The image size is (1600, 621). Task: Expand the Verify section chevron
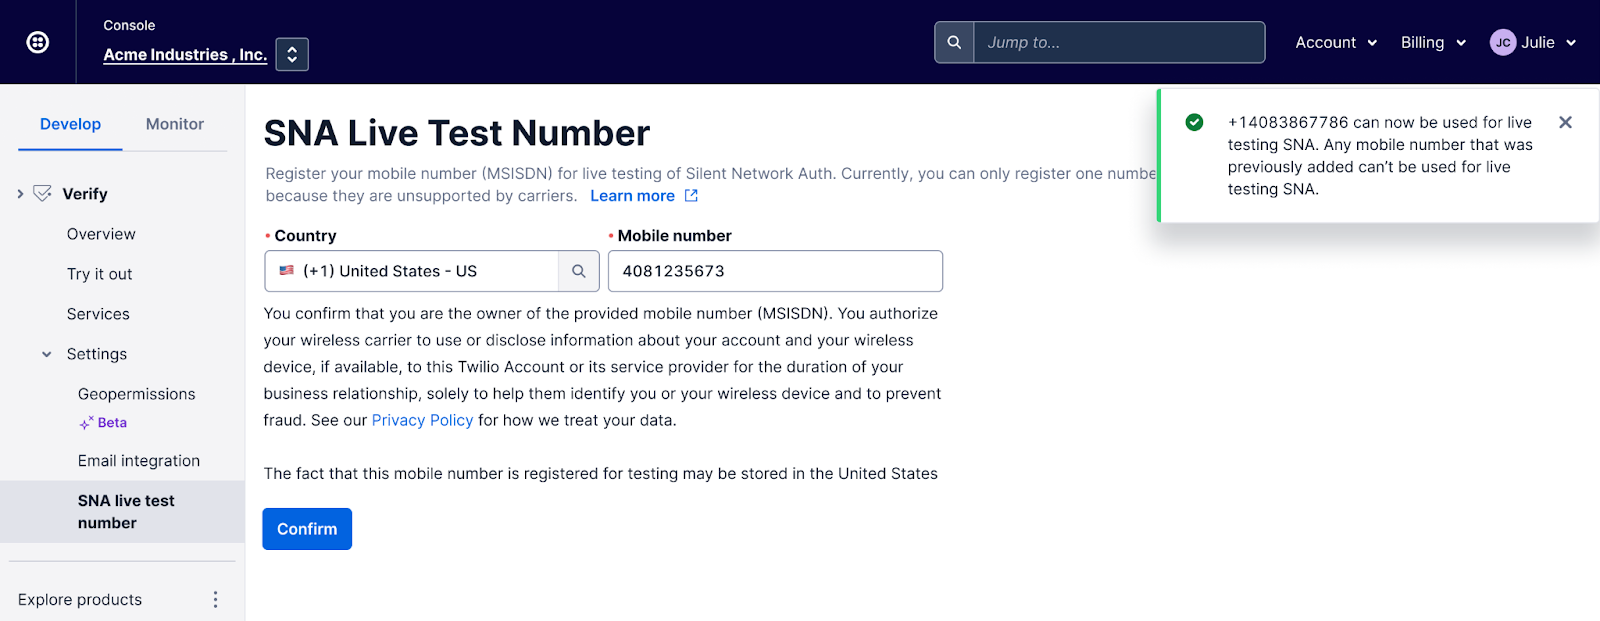[20, 193]
